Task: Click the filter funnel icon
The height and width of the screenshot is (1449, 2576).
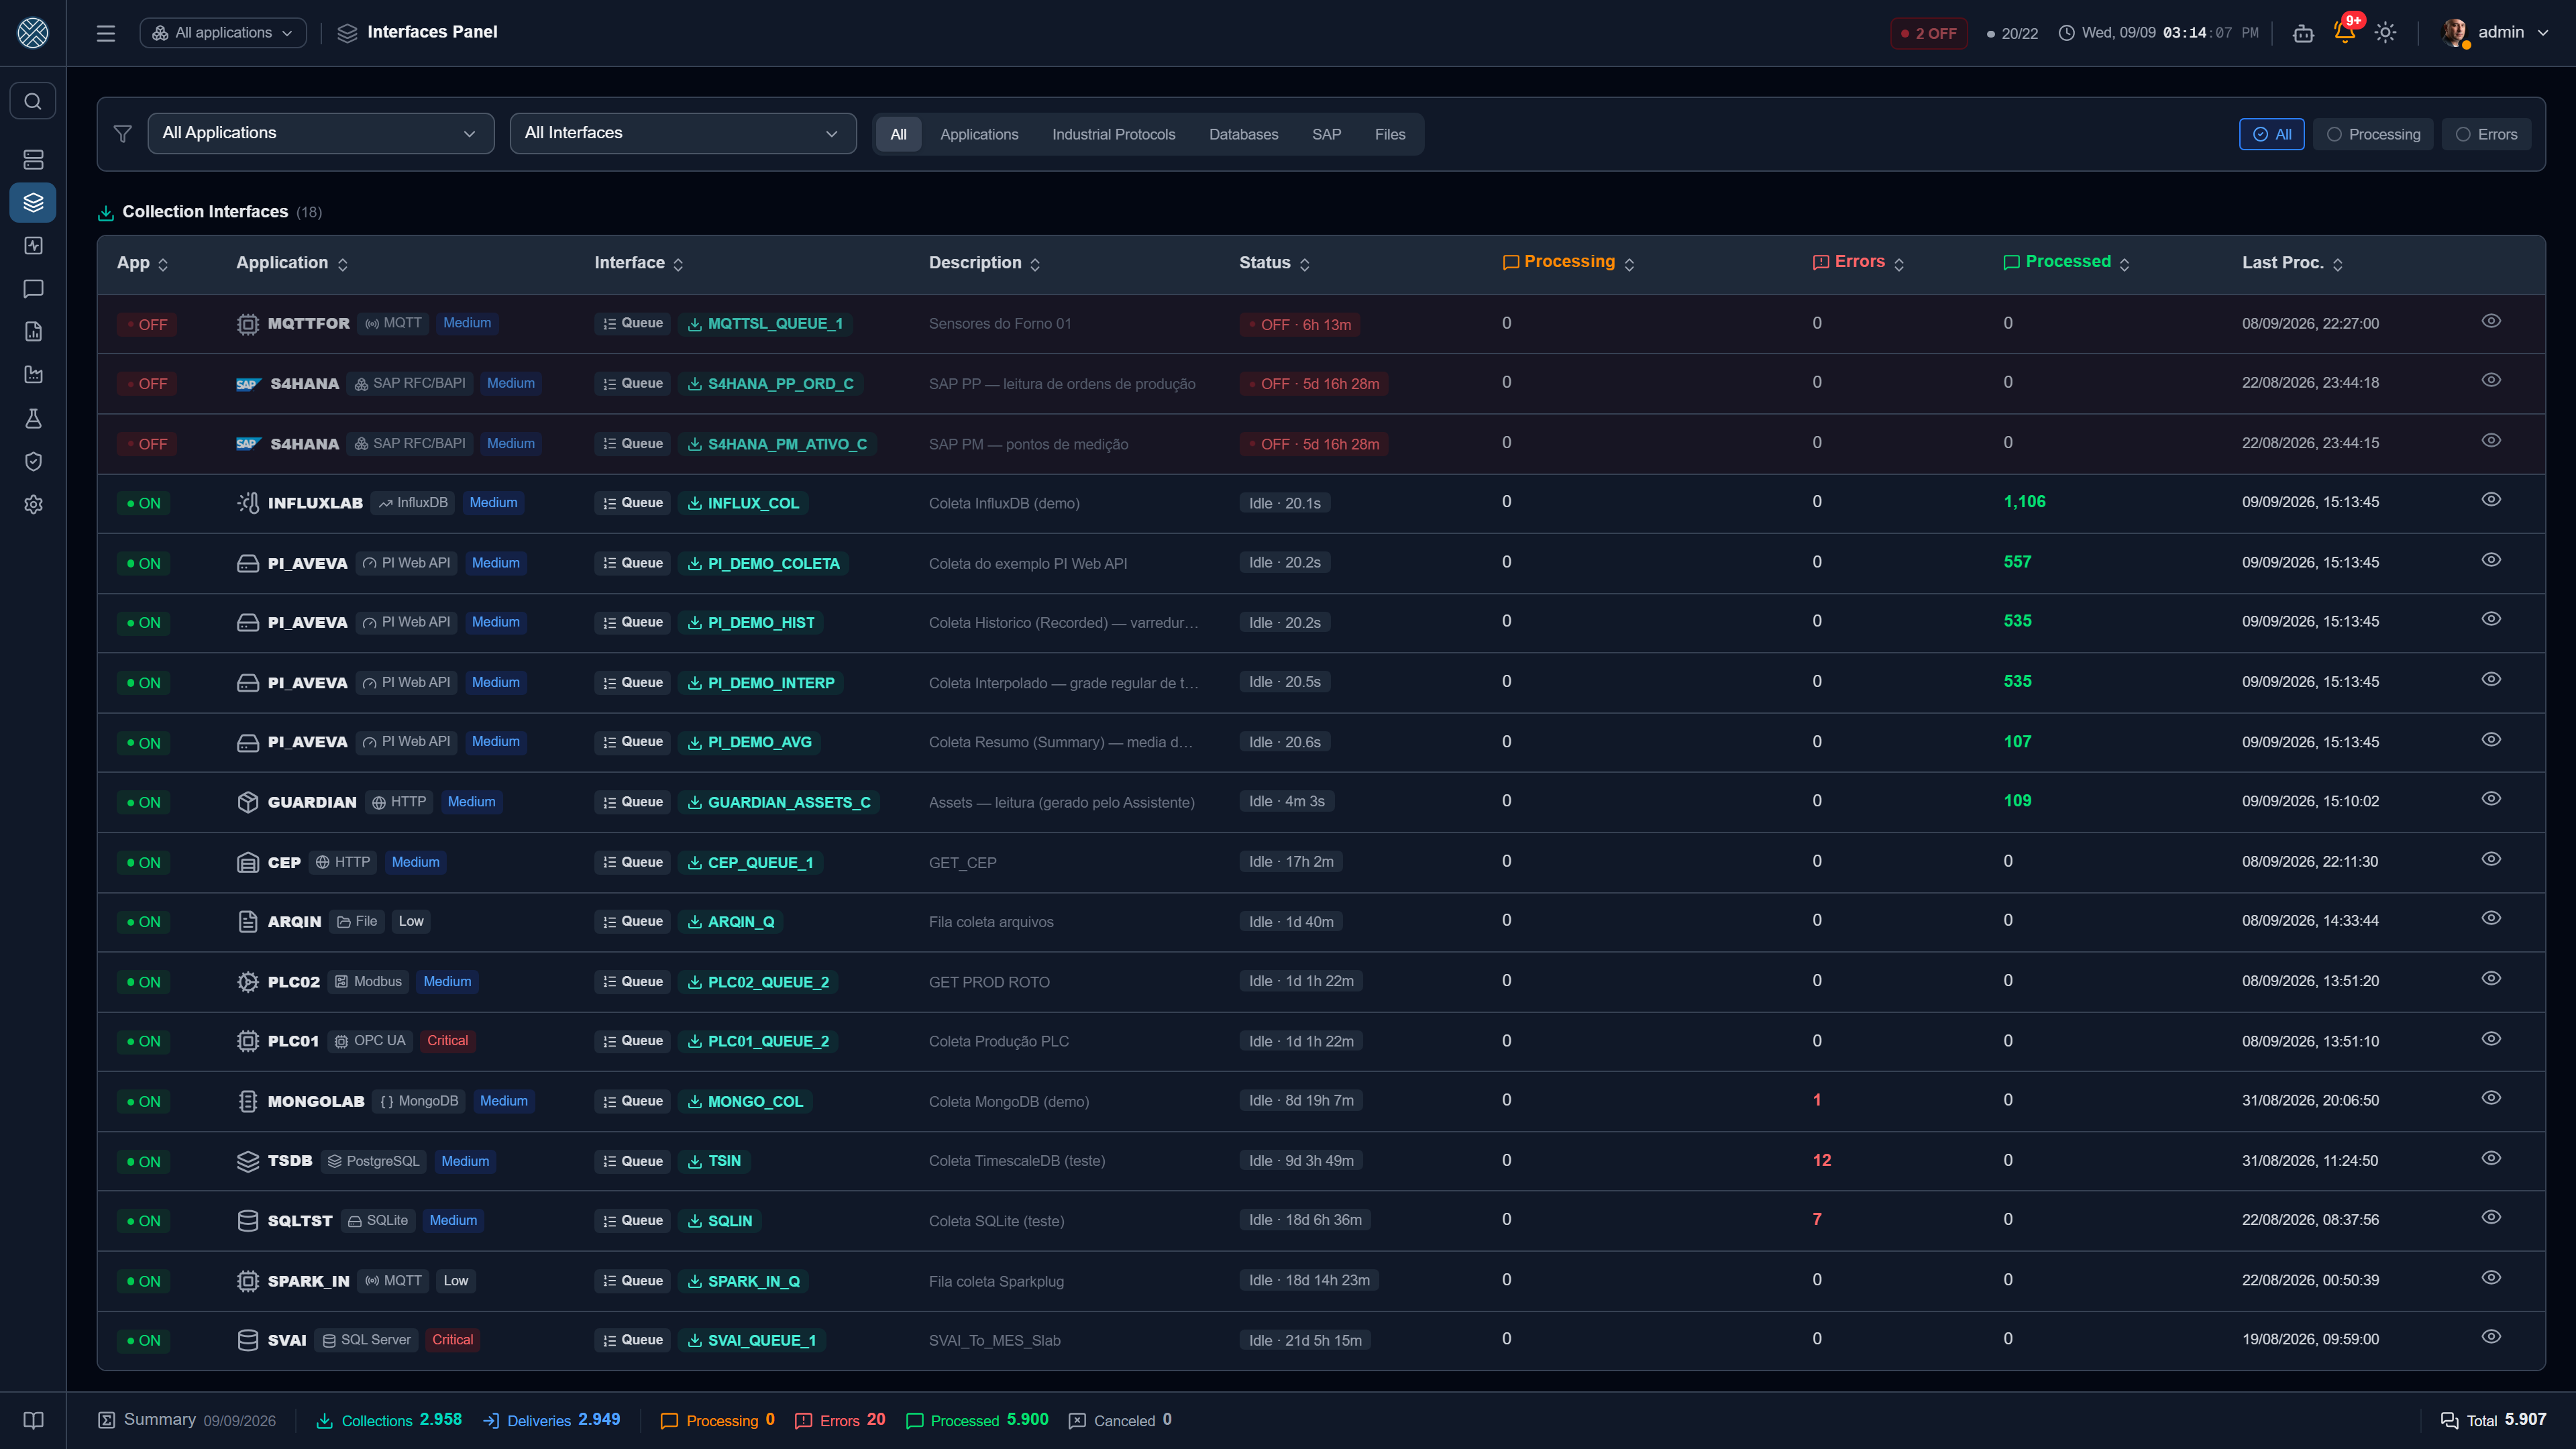Action: tap(123, 134)
